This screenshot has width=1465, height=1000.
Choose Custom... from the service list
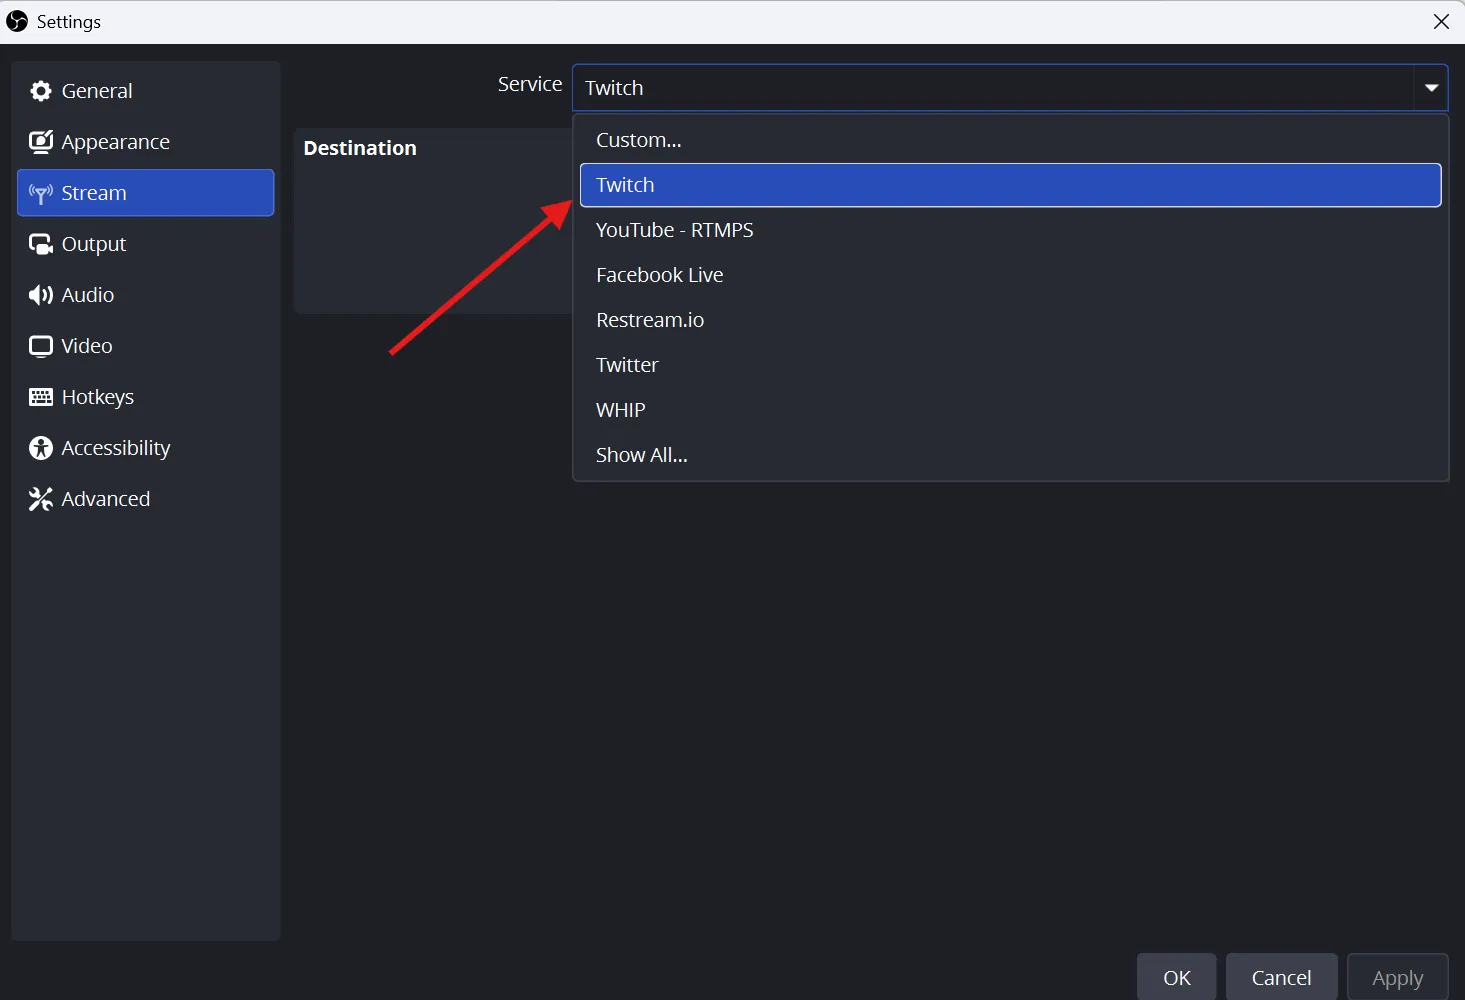[x=638, y=140]
